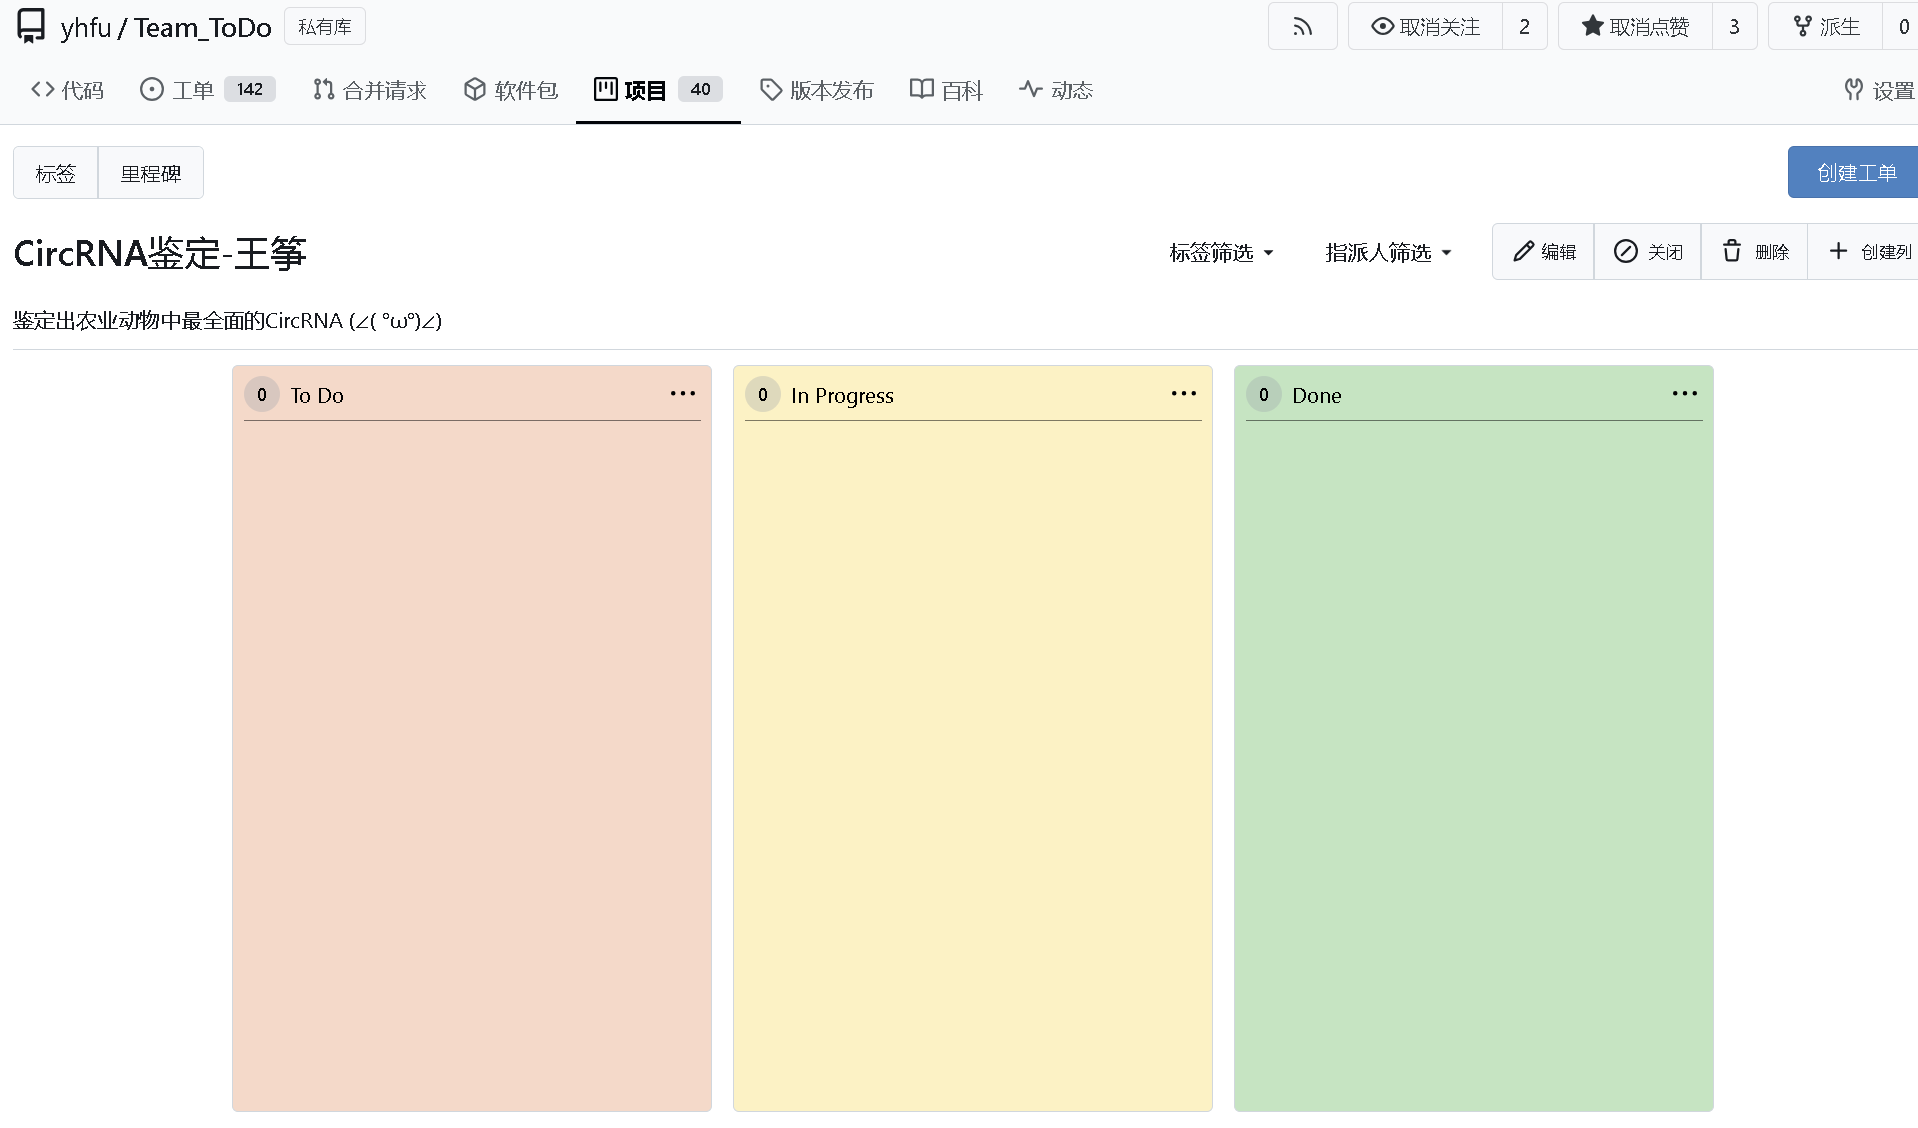1918x1128 pixels.
Task: Click the RSS feed icon
Action: point(1302,27)
